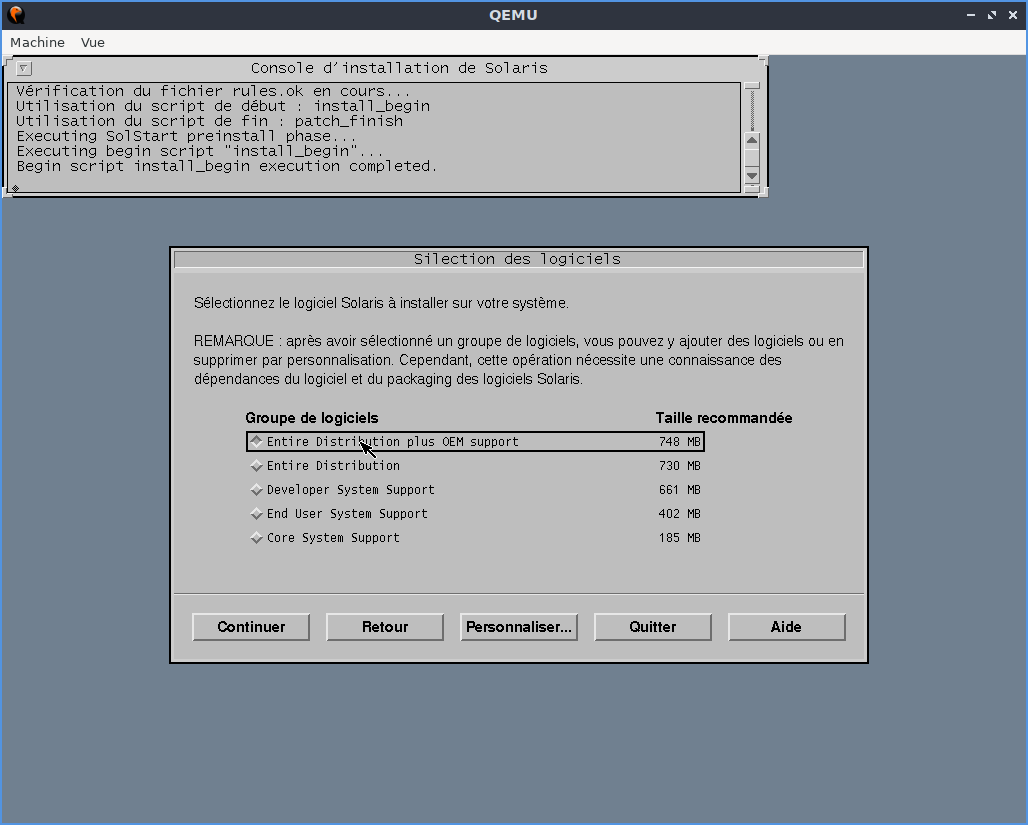Click the console line 'Begin script install_begin execution completed.'
1028x825 pixels.
coord(226,166)
